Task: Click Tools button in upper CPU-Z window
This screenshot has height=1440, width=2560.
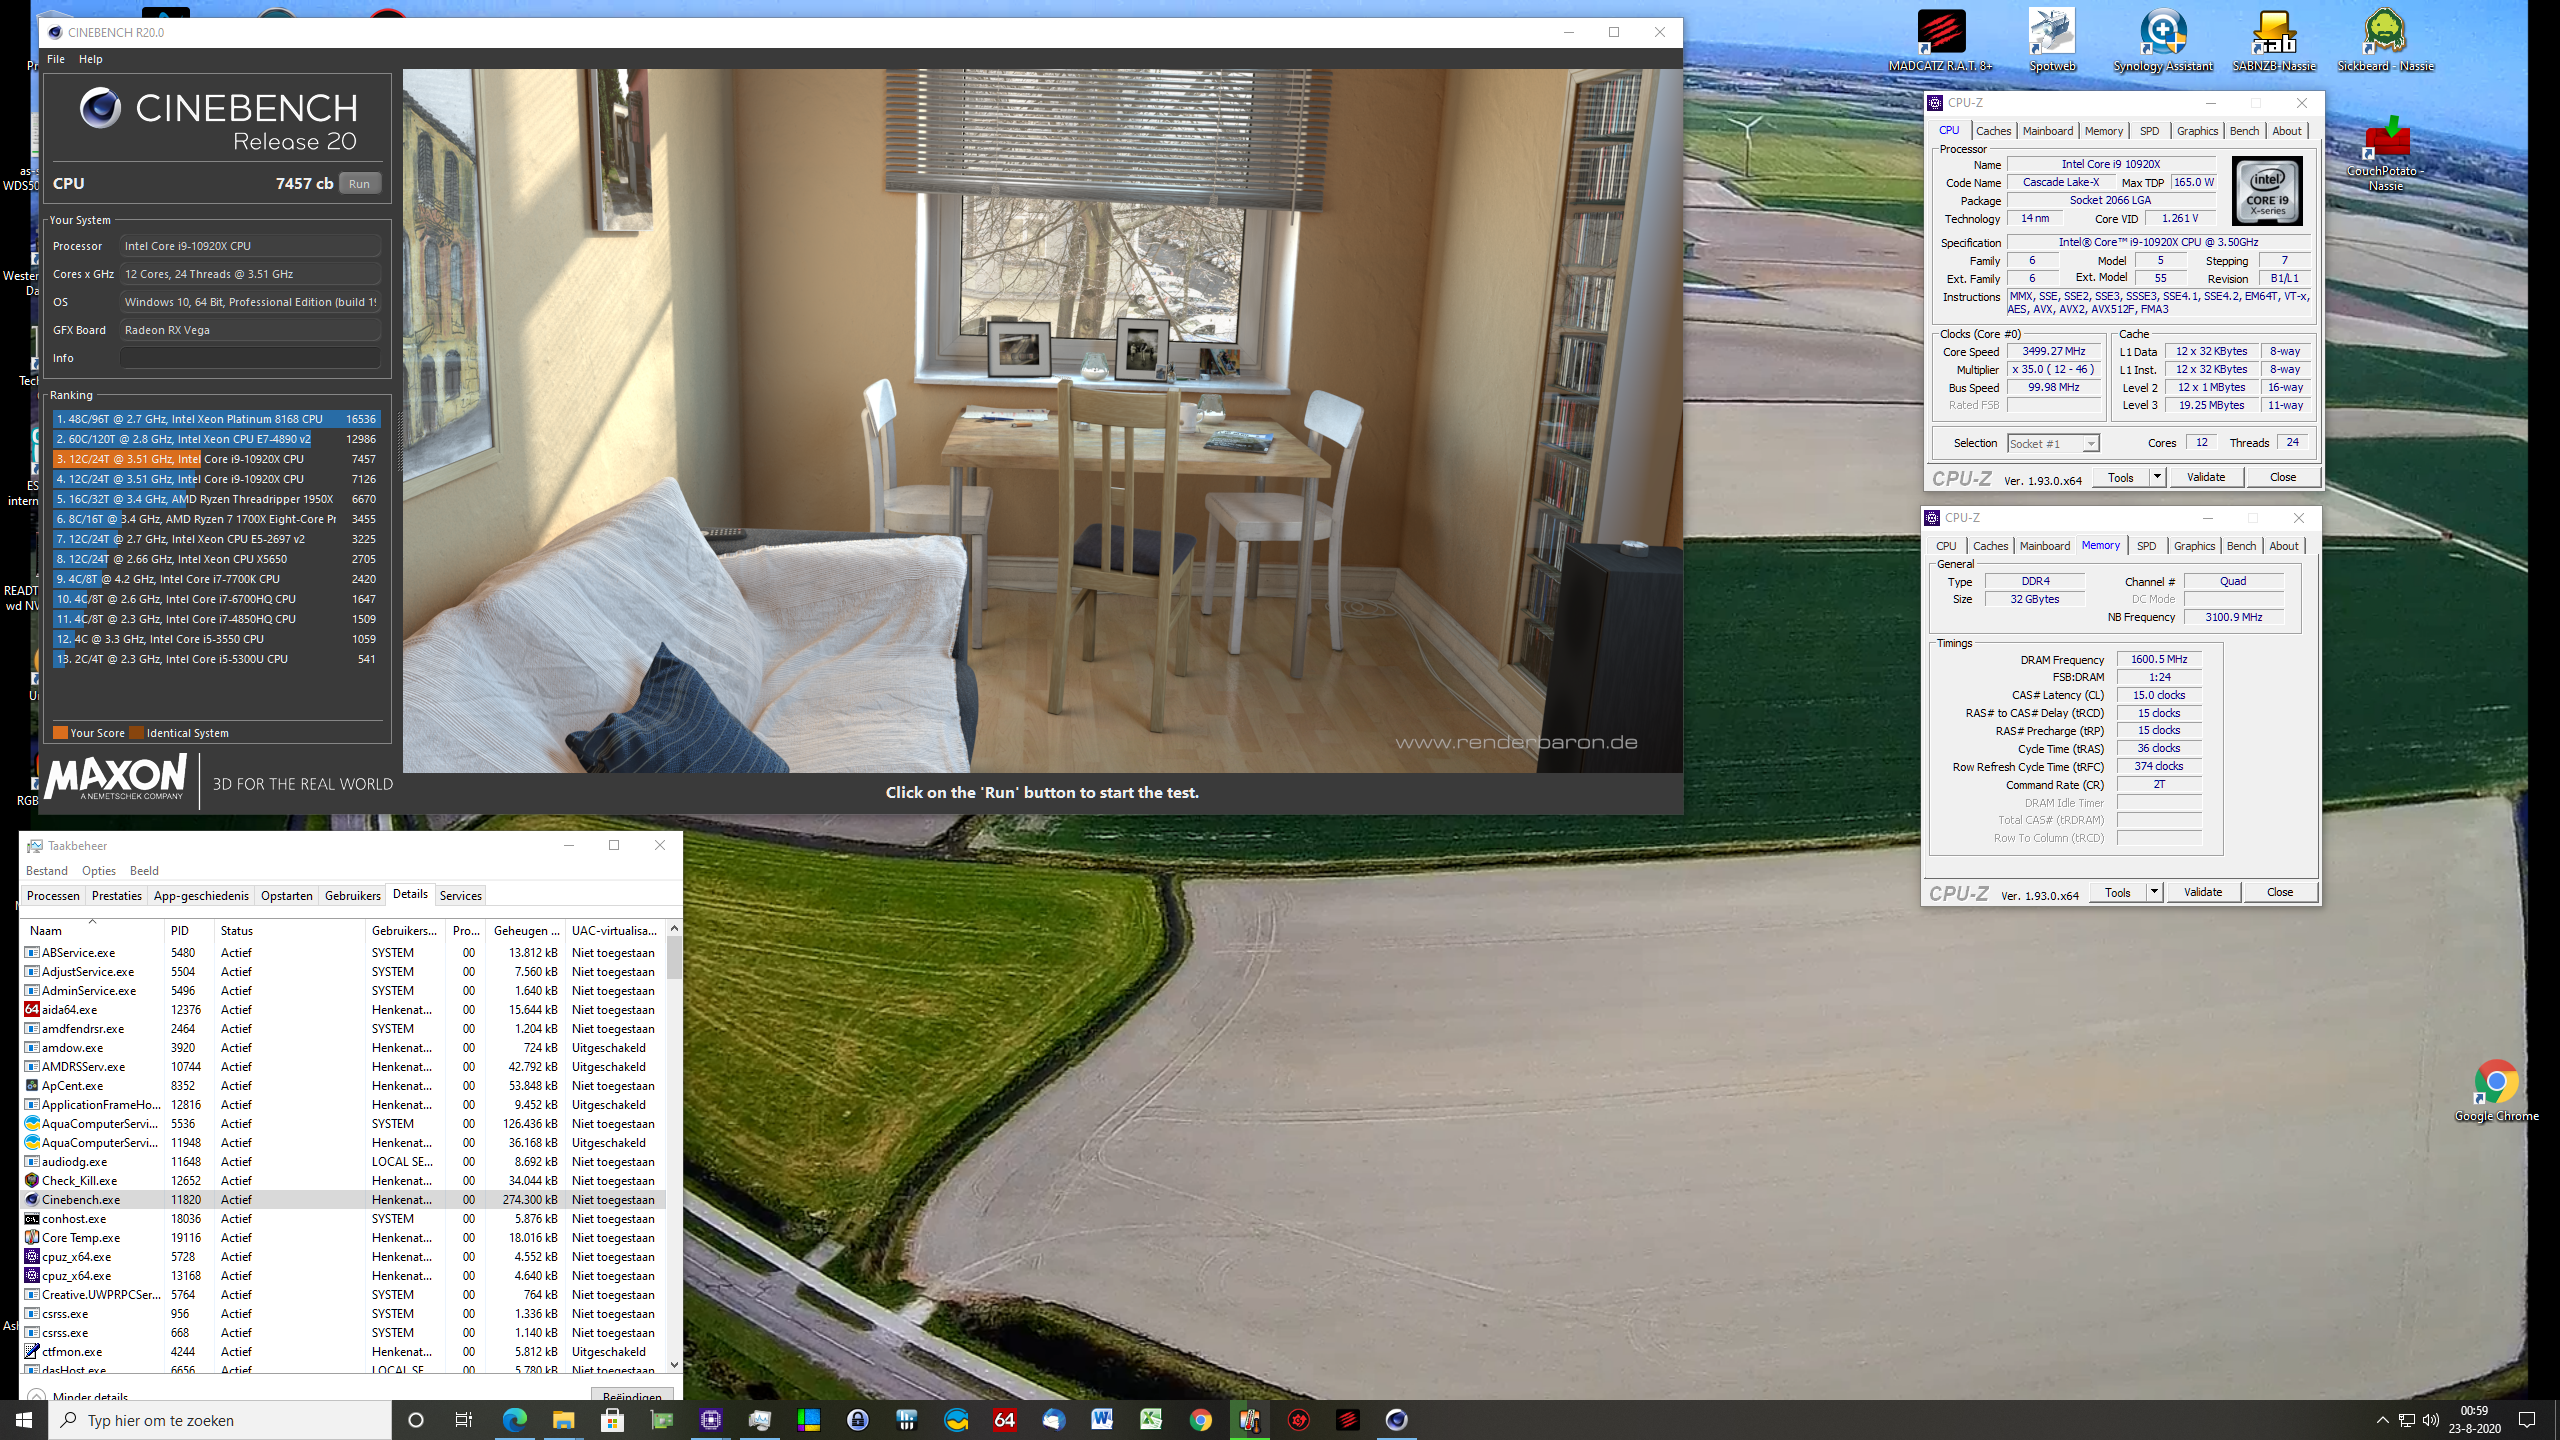Action: click(x=2120, y=477)
